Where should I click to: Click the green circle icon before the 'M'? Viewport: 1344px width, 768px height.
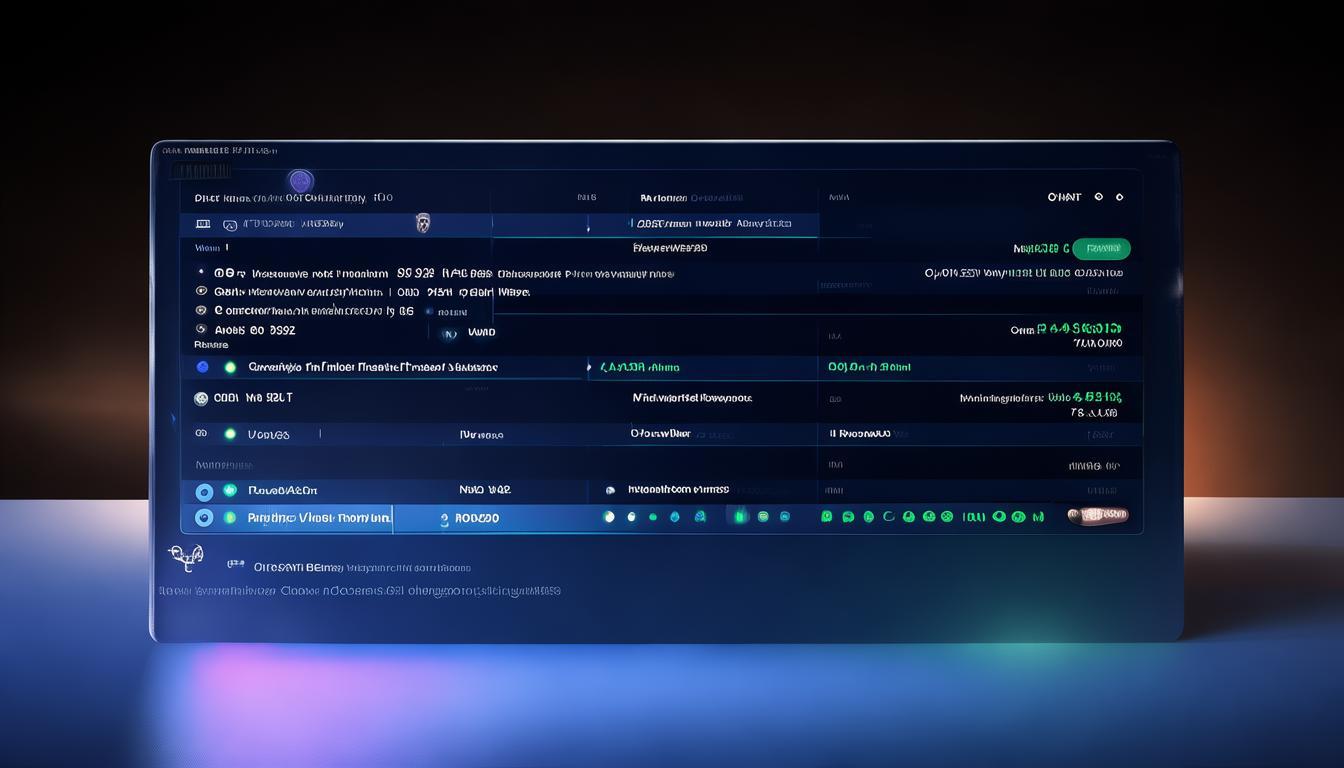click(x=1018, y=517)
